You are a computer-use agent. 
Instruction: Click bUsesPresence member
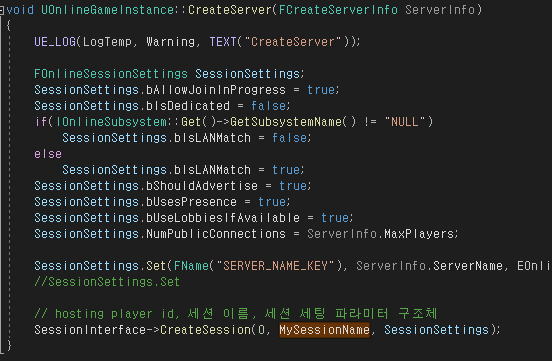191,202
